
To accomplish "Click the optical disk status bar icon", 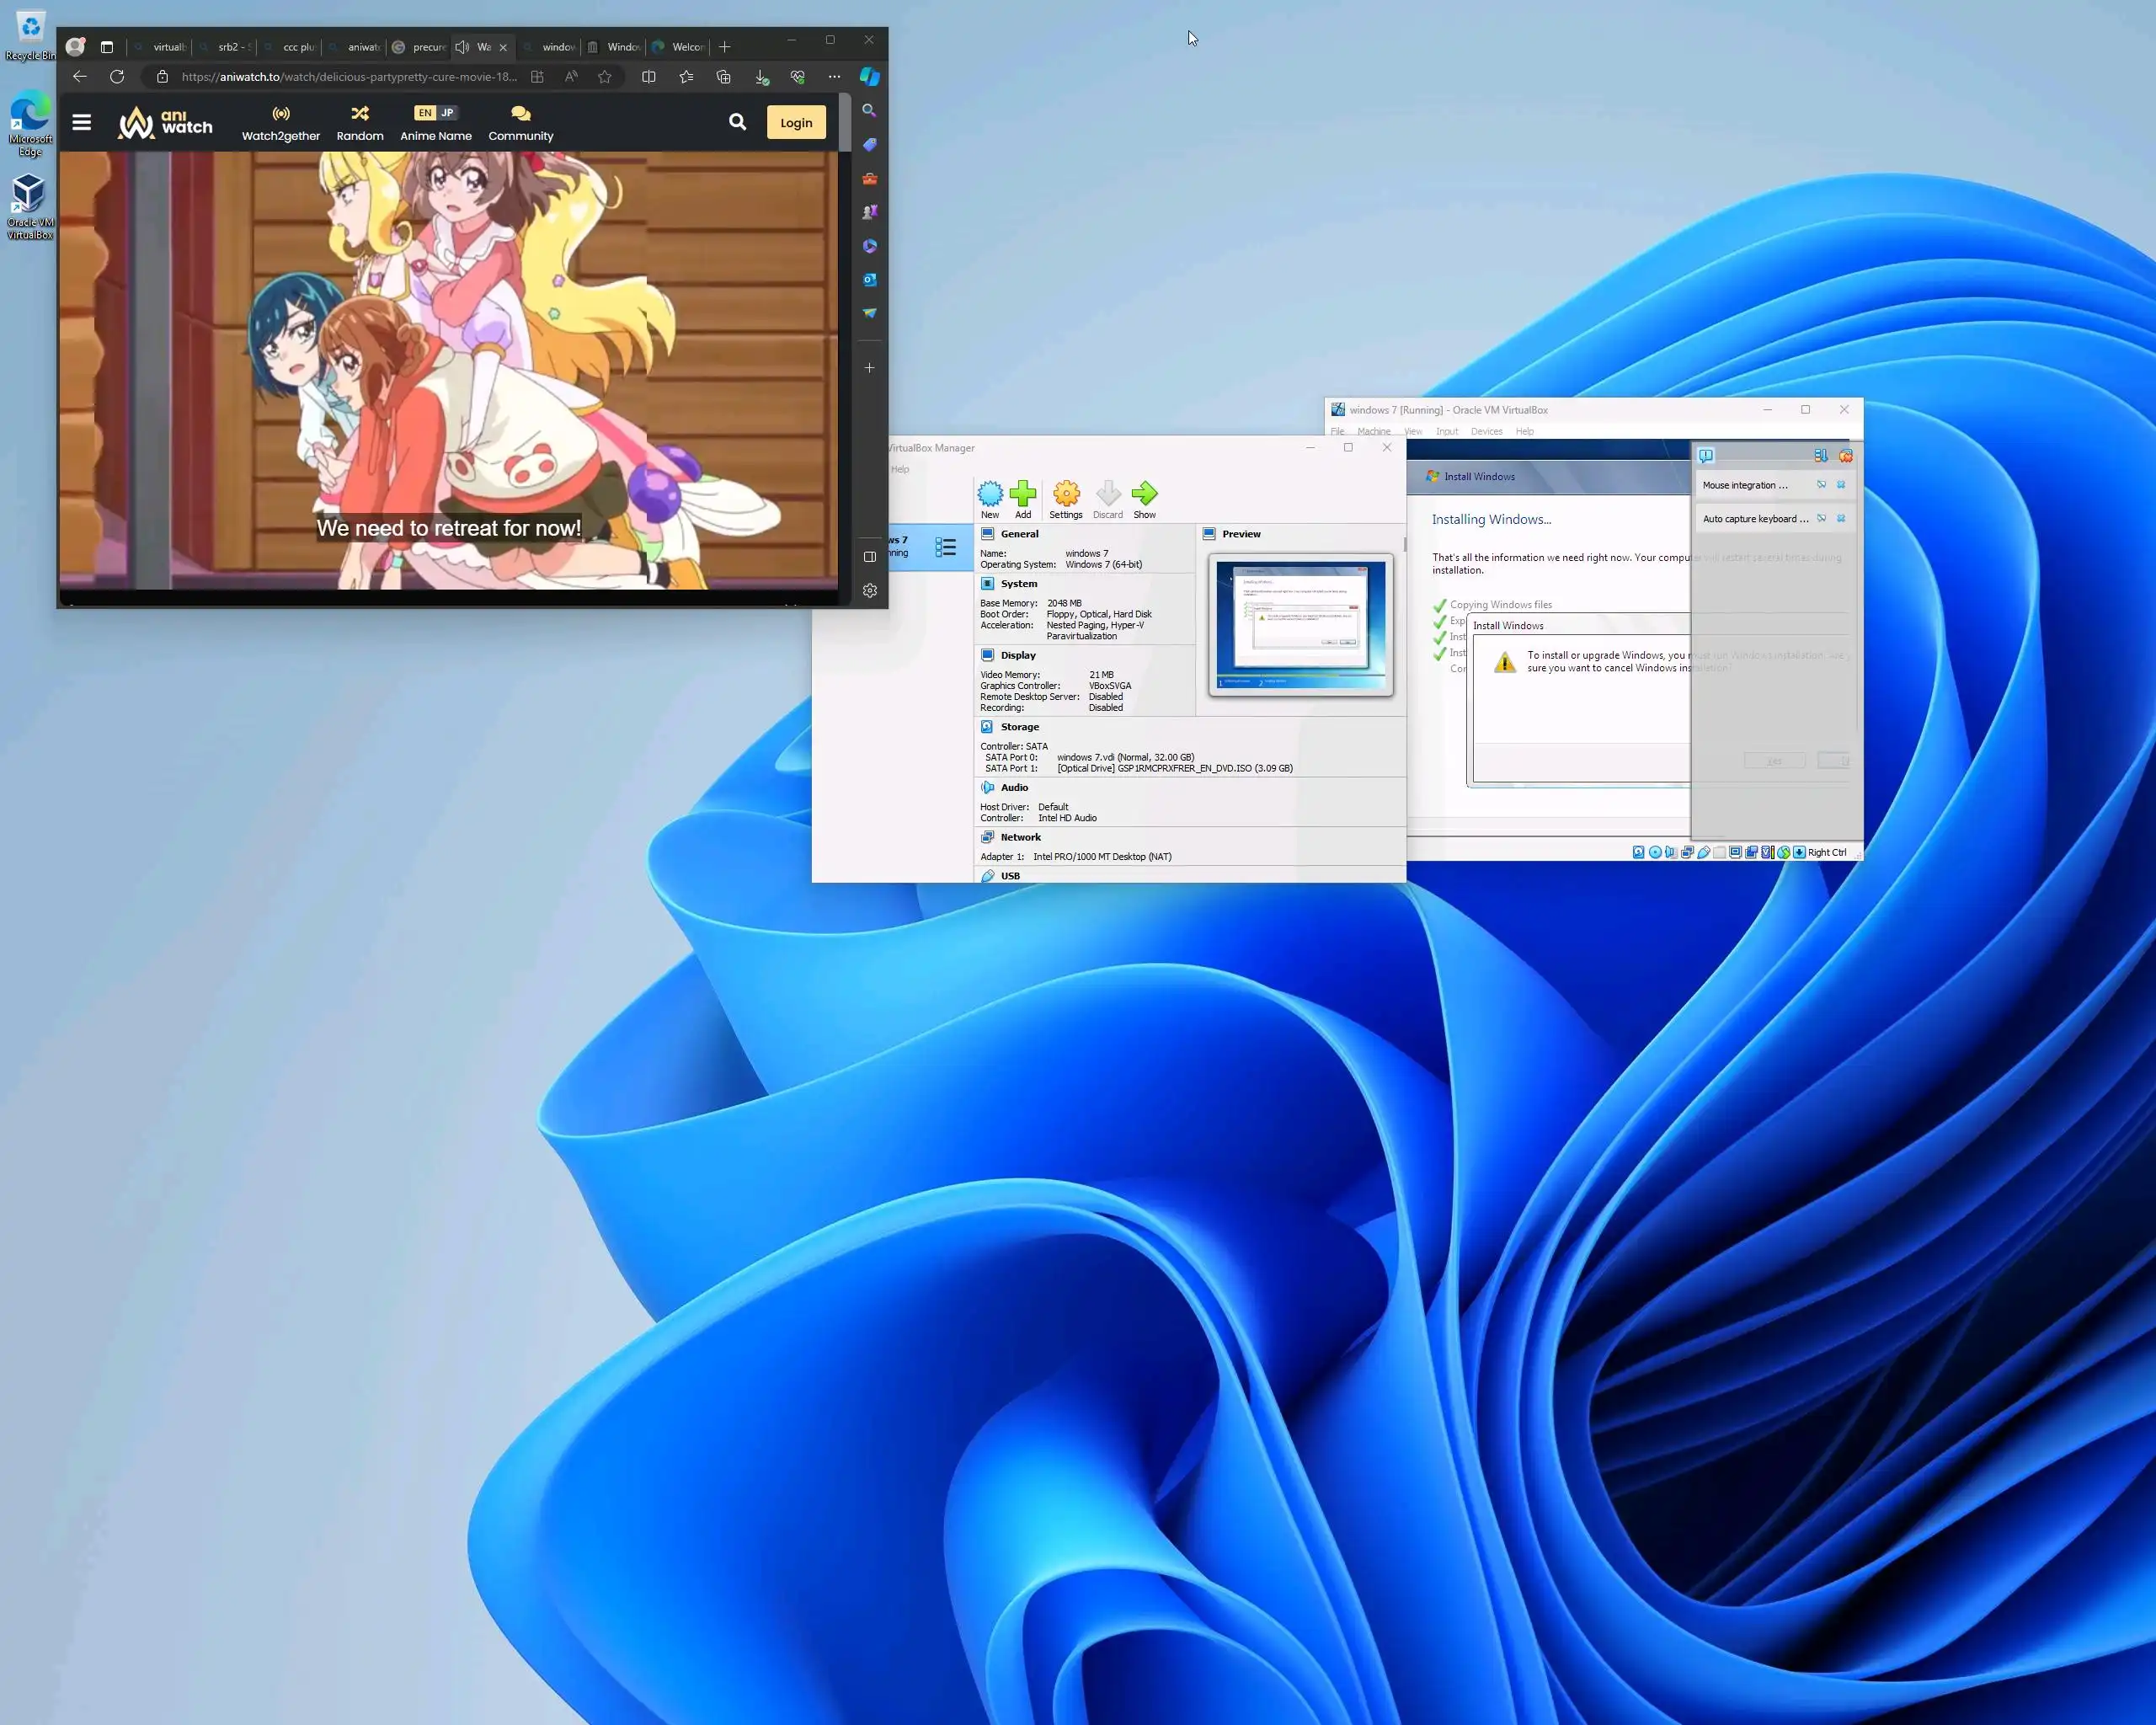I will [1655, 853].
